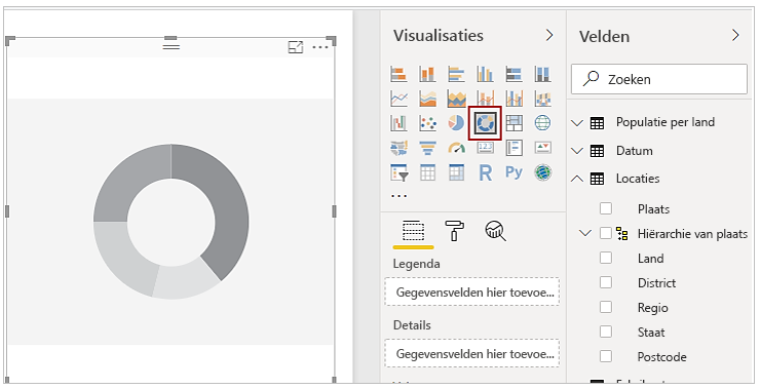Select the scatter chart visual

click(x=428, y=123)
